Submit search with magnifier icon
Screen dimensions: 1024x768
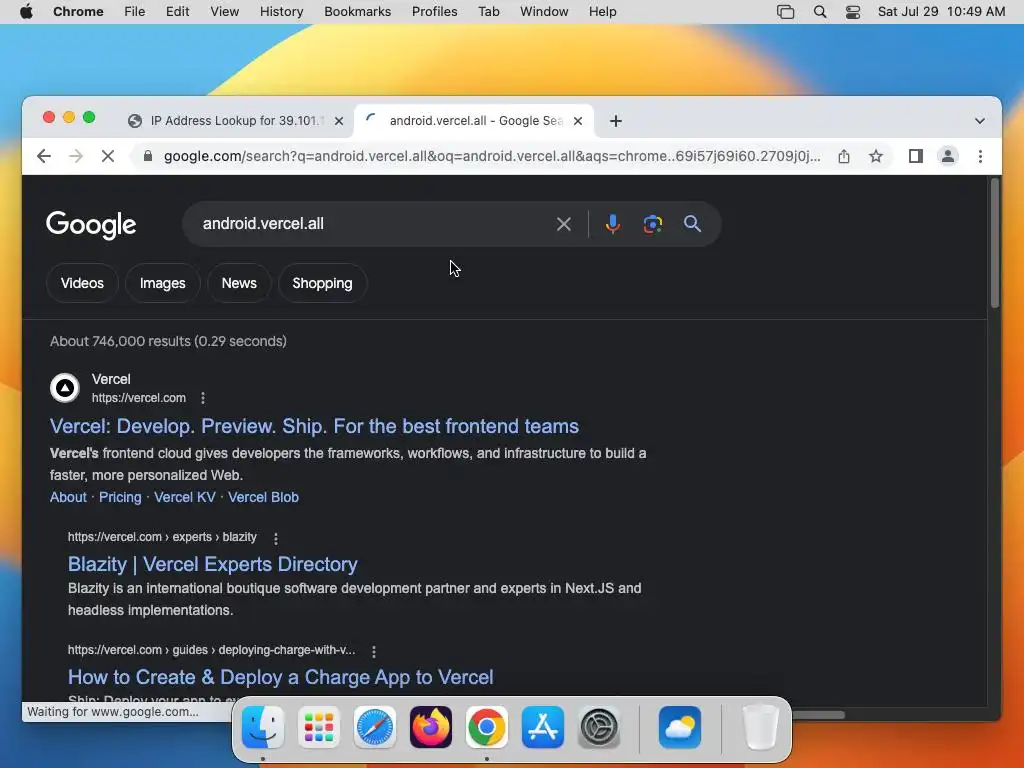click(x=692, y=224)
